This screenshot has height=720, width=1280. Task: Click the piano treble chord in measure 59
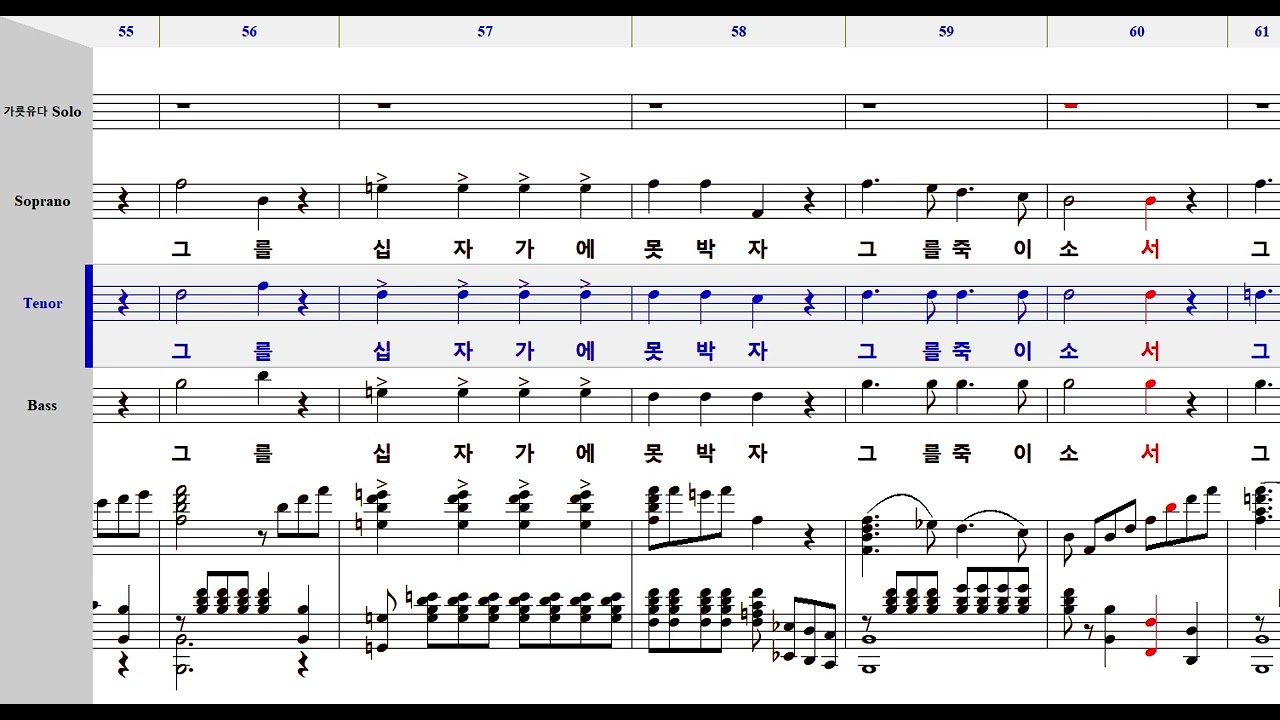[868, 535]
